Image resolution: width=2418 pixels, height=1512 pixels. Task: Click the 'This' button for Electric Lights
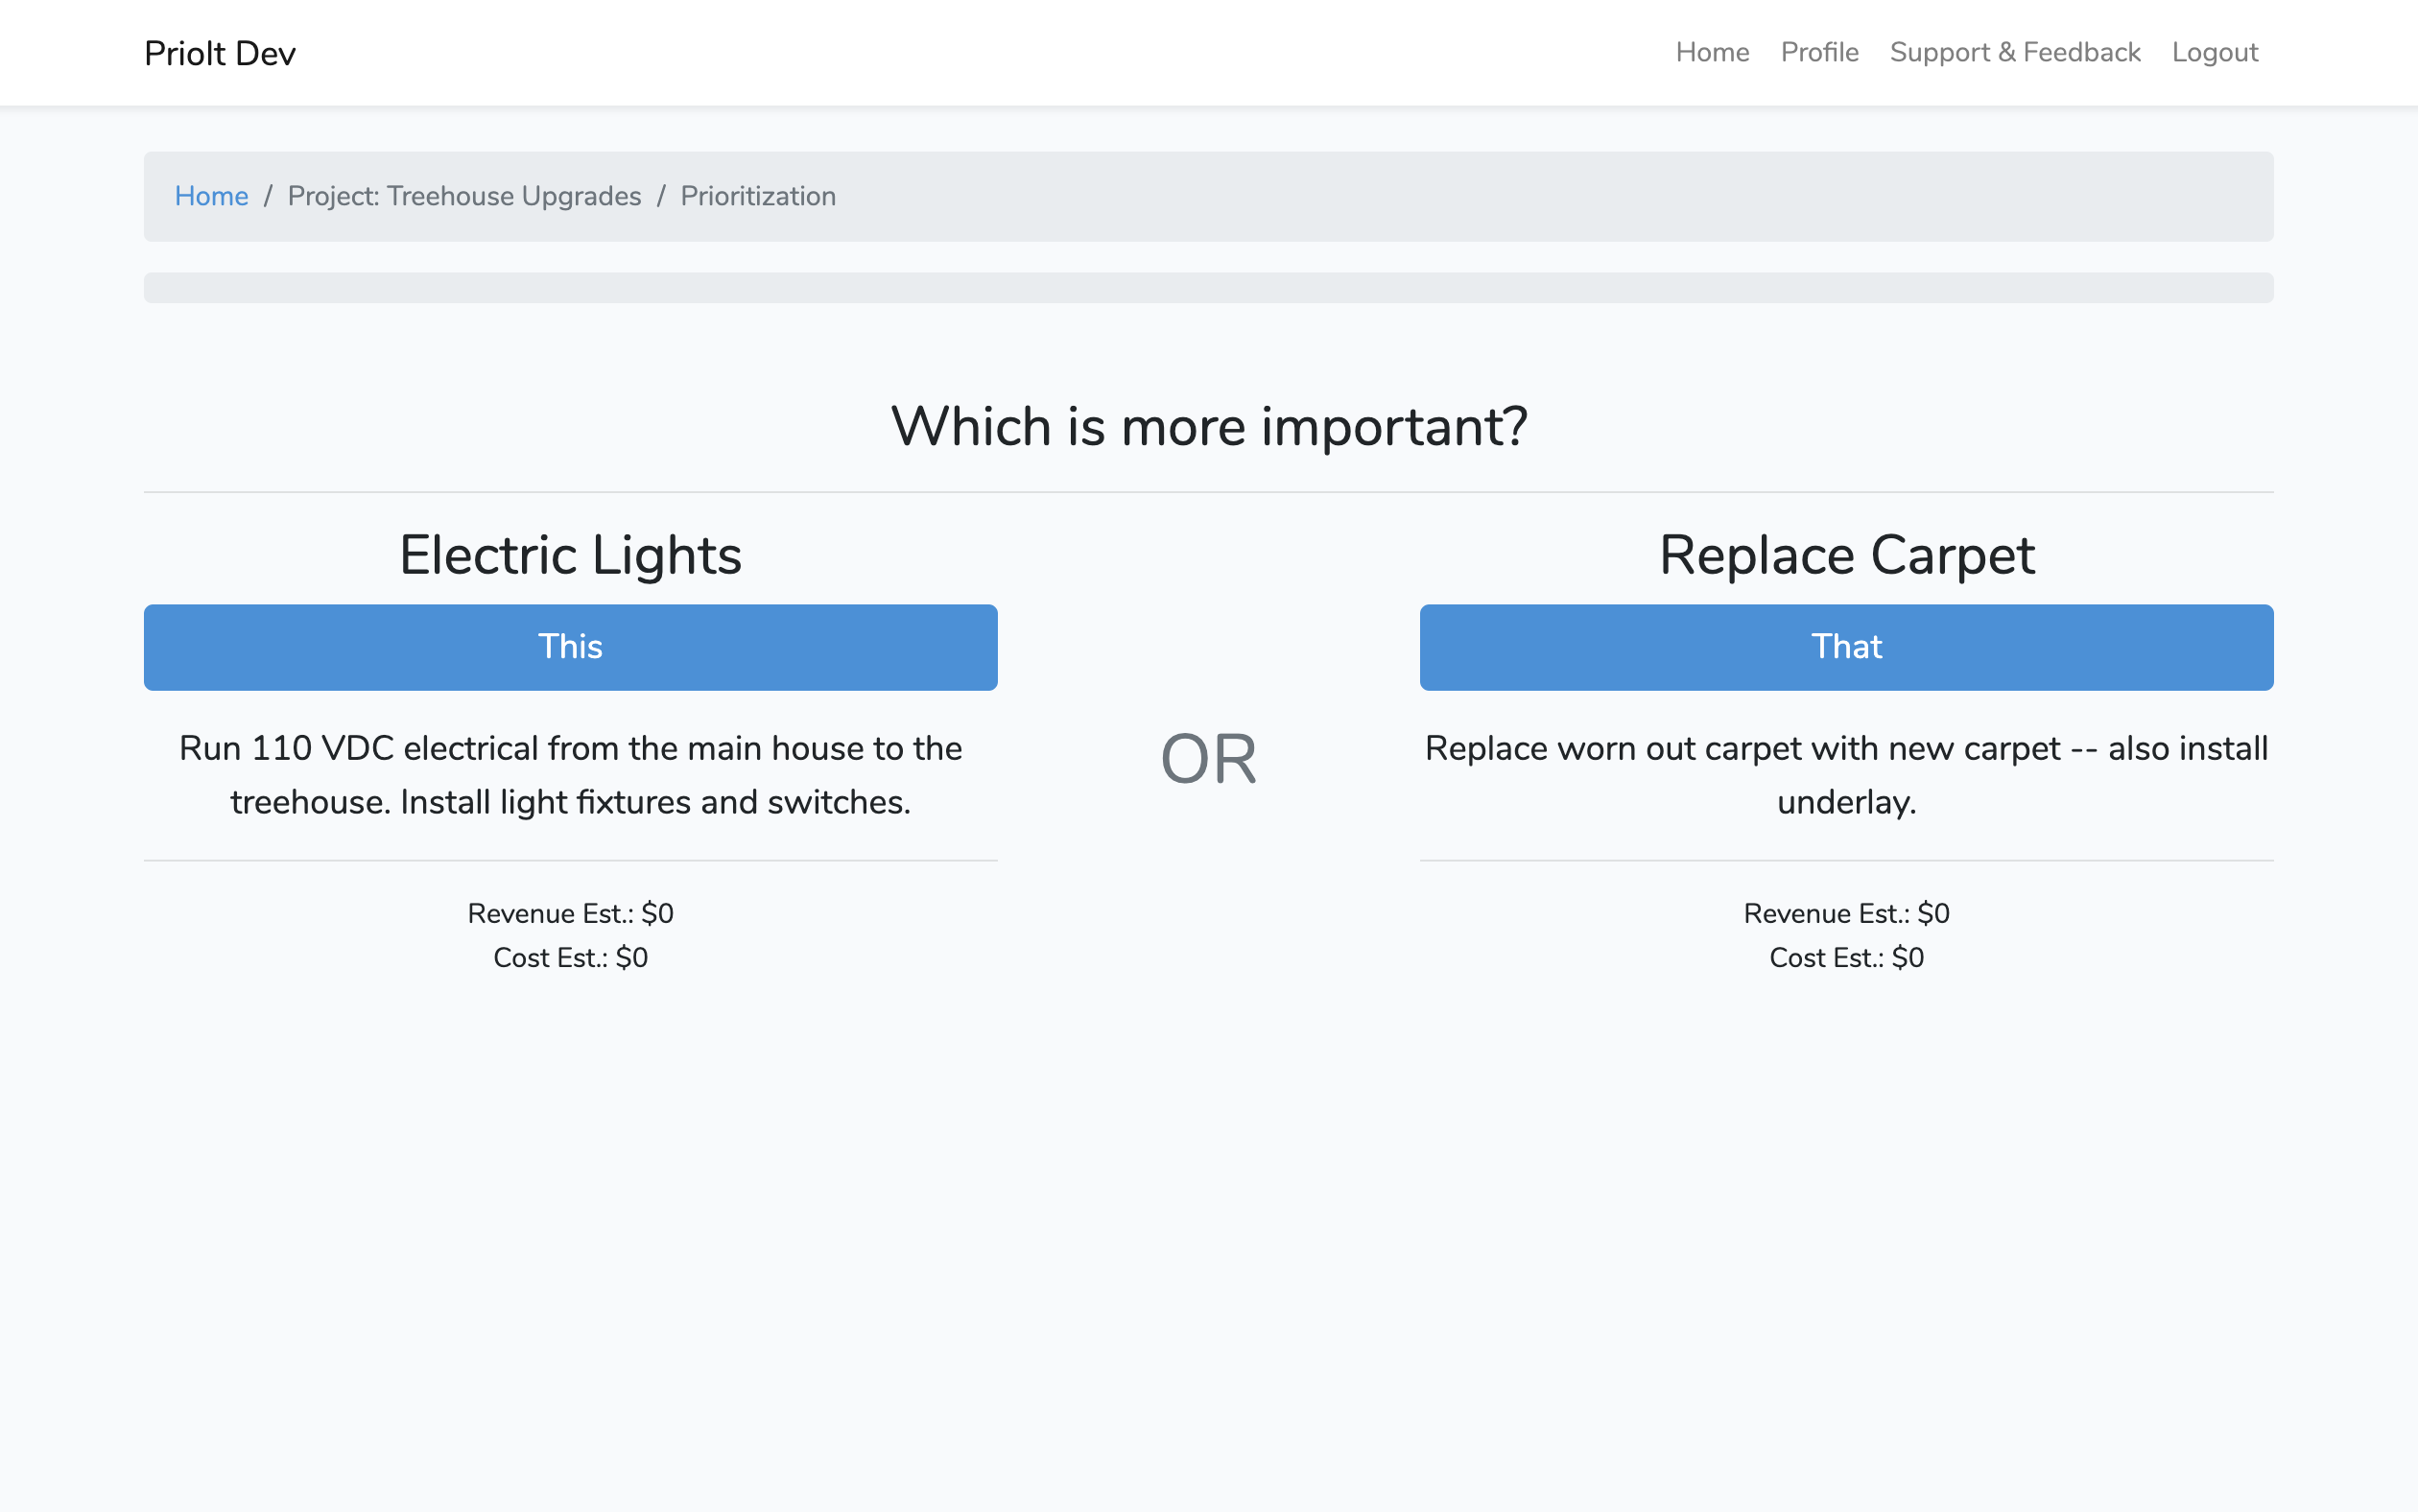(570, 647)
